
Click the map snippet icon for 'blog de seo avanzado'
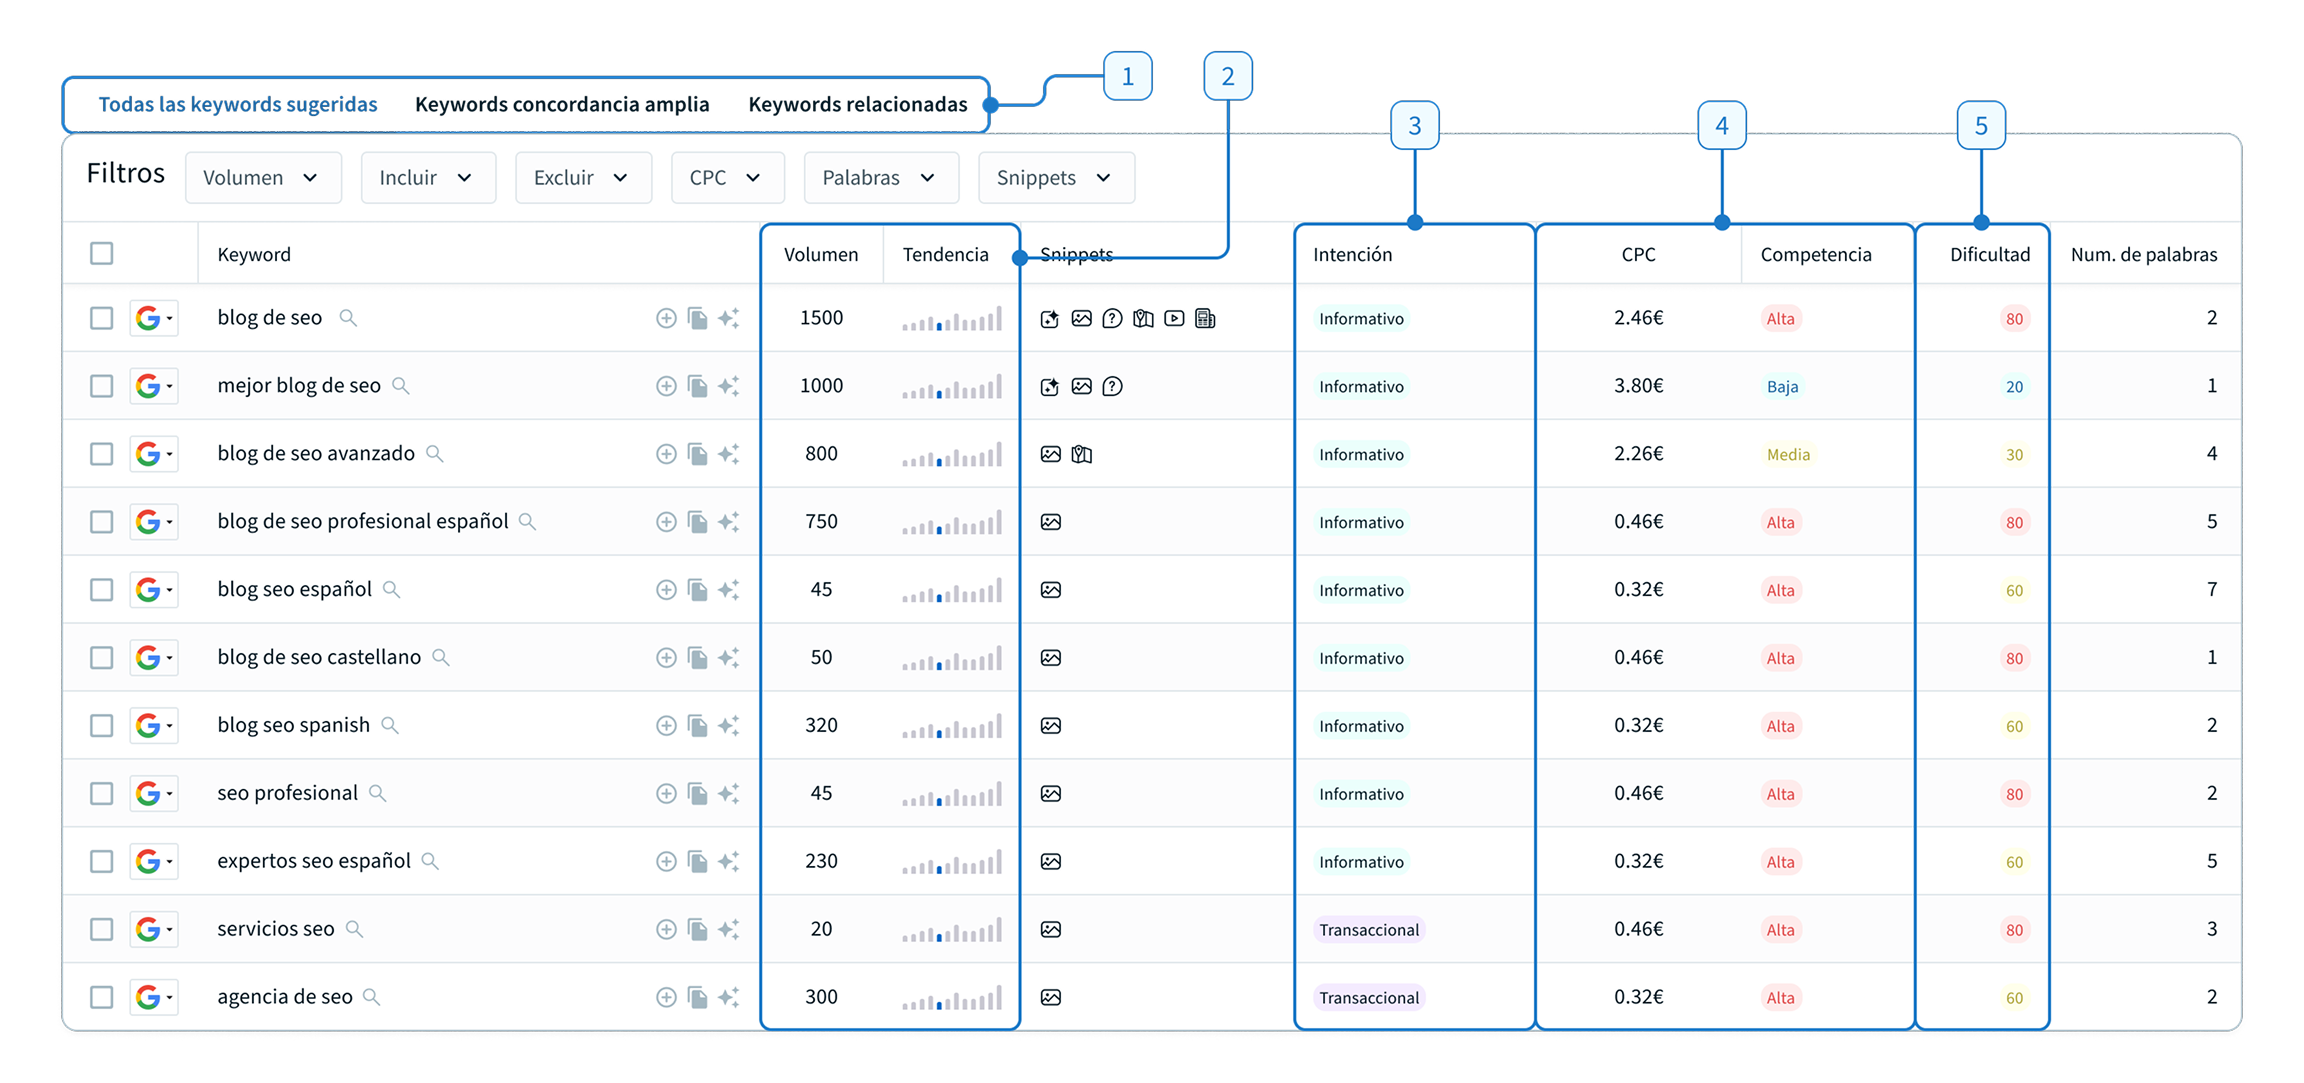[x=1080, y=453]
